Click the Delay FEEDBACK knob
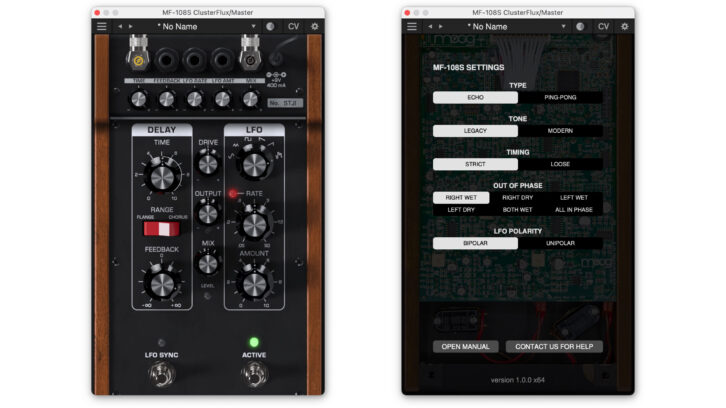The width and height of the screenshot is (726, 408). click(162, 283)
